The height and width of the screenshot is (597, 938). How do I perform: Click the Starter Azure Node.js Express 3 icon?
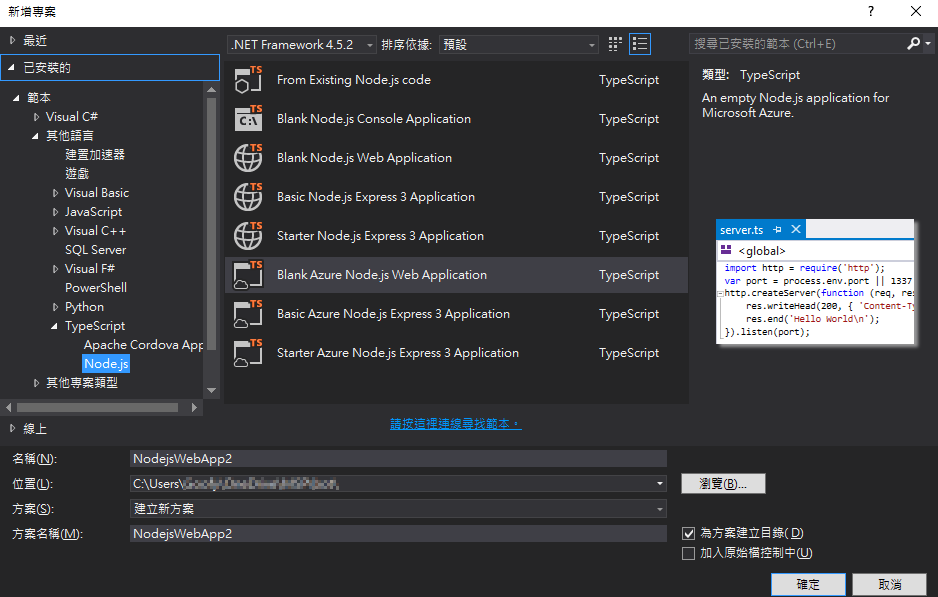click(x=248, y=353)
